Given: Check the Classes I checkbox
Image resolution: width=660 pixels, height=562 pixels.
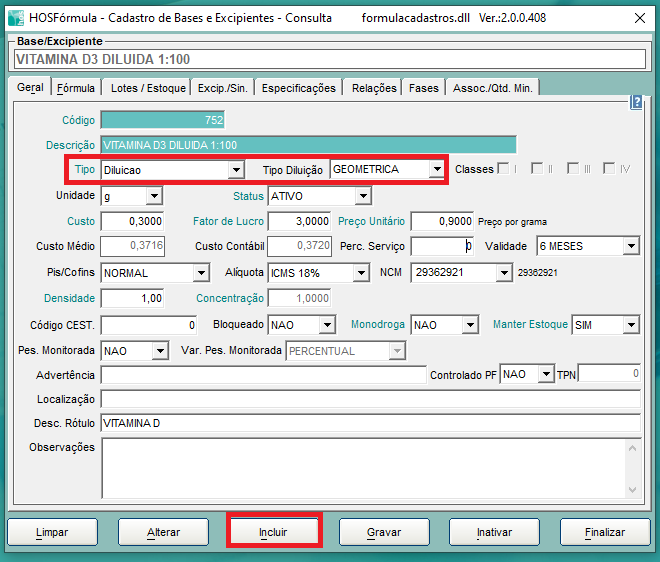Looking at the screenshot, I should click(504, 169).
